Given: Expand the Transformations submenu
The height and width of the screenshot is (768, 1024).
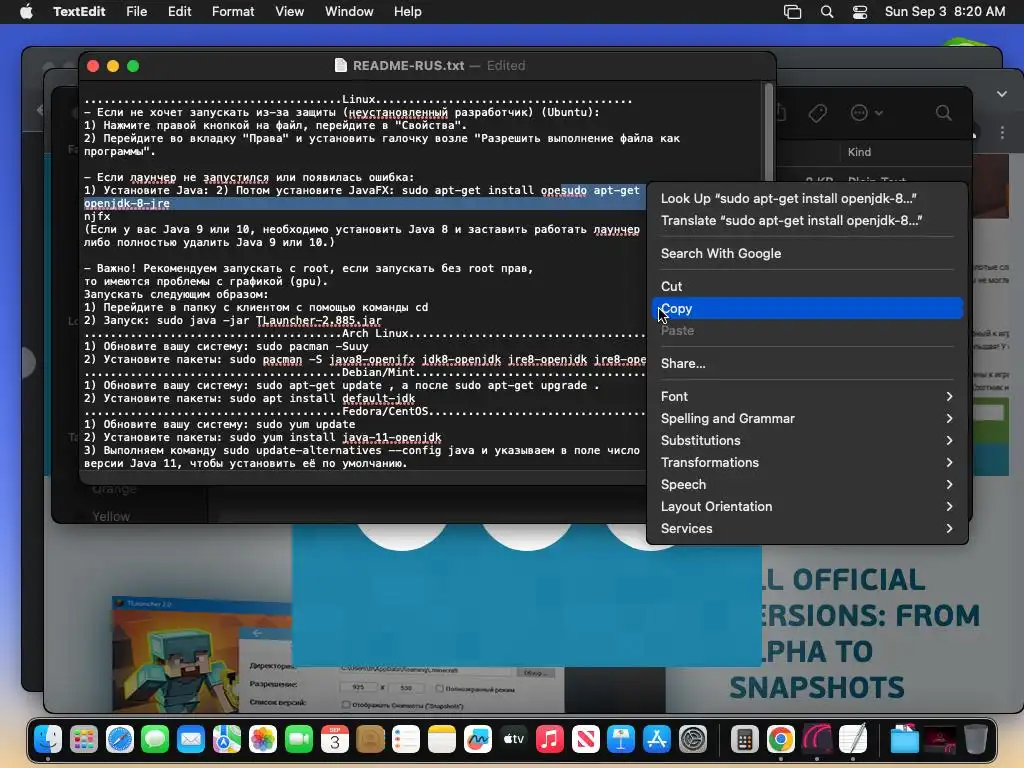Looking at the screenshot, I should (x=807, y=462).
